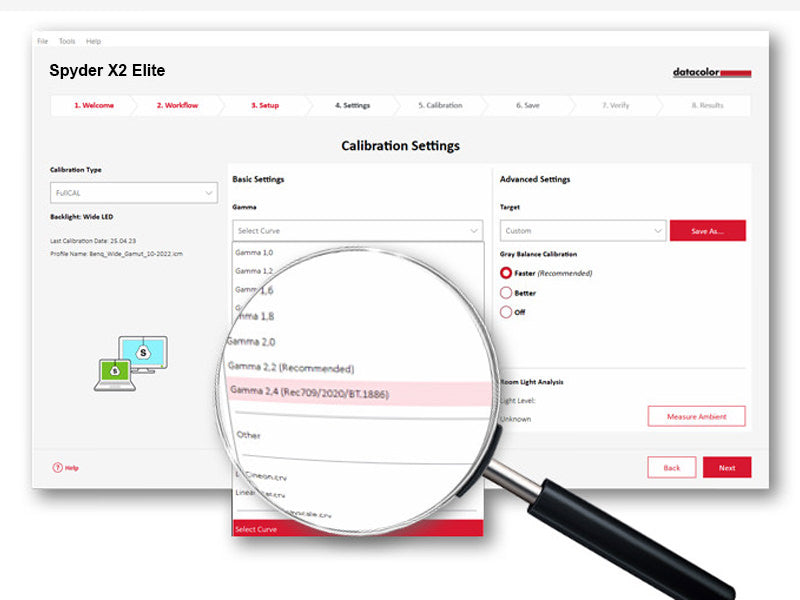
Task: Choose Gamma 2.2 (Recommended) from list
Action: tap(291, 367)
